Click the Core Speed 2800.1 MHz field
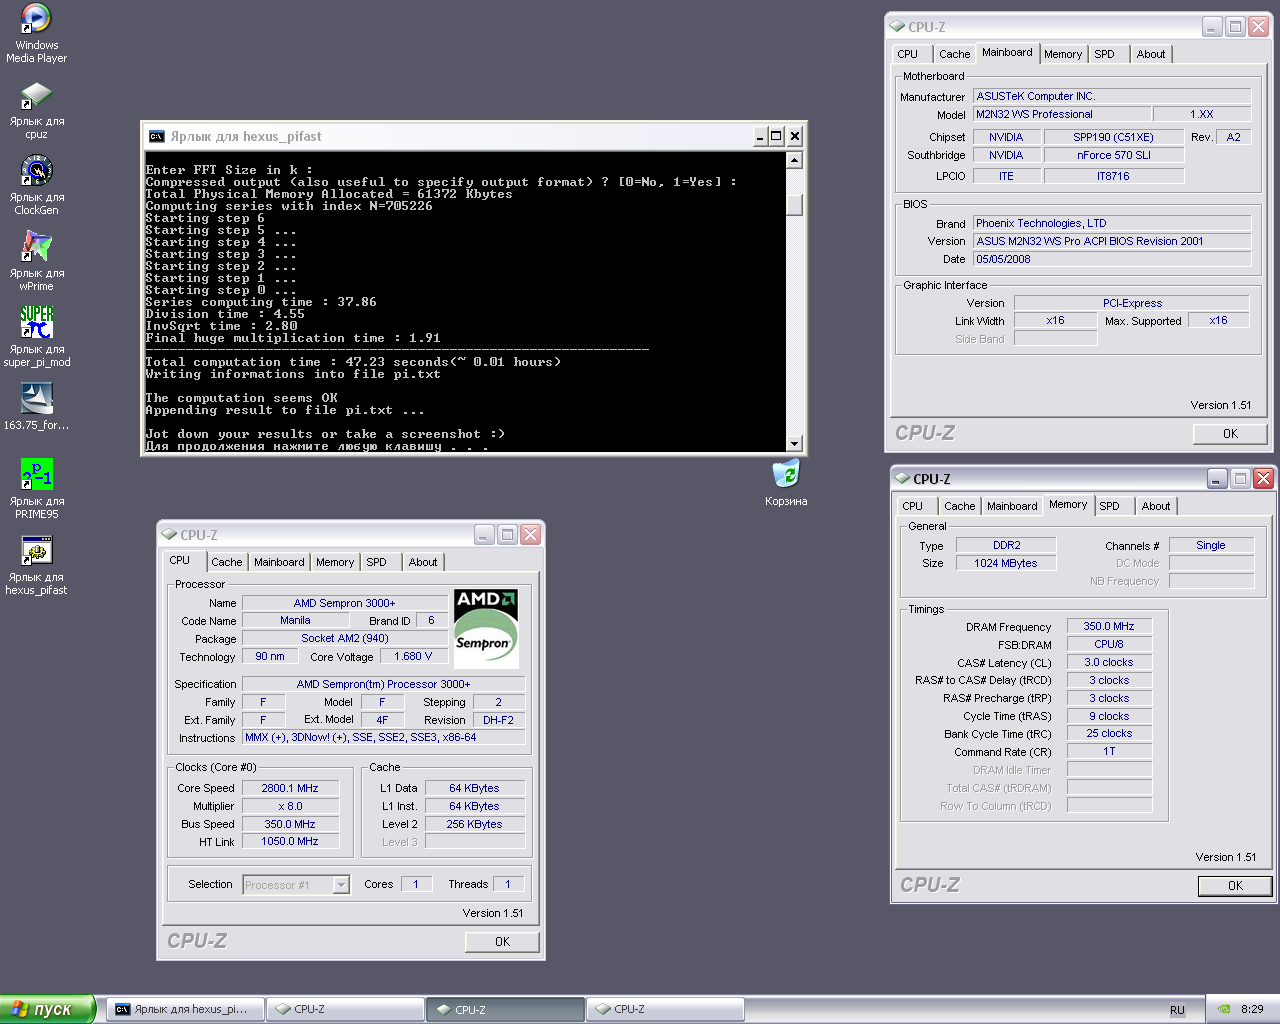 point(290,788)
